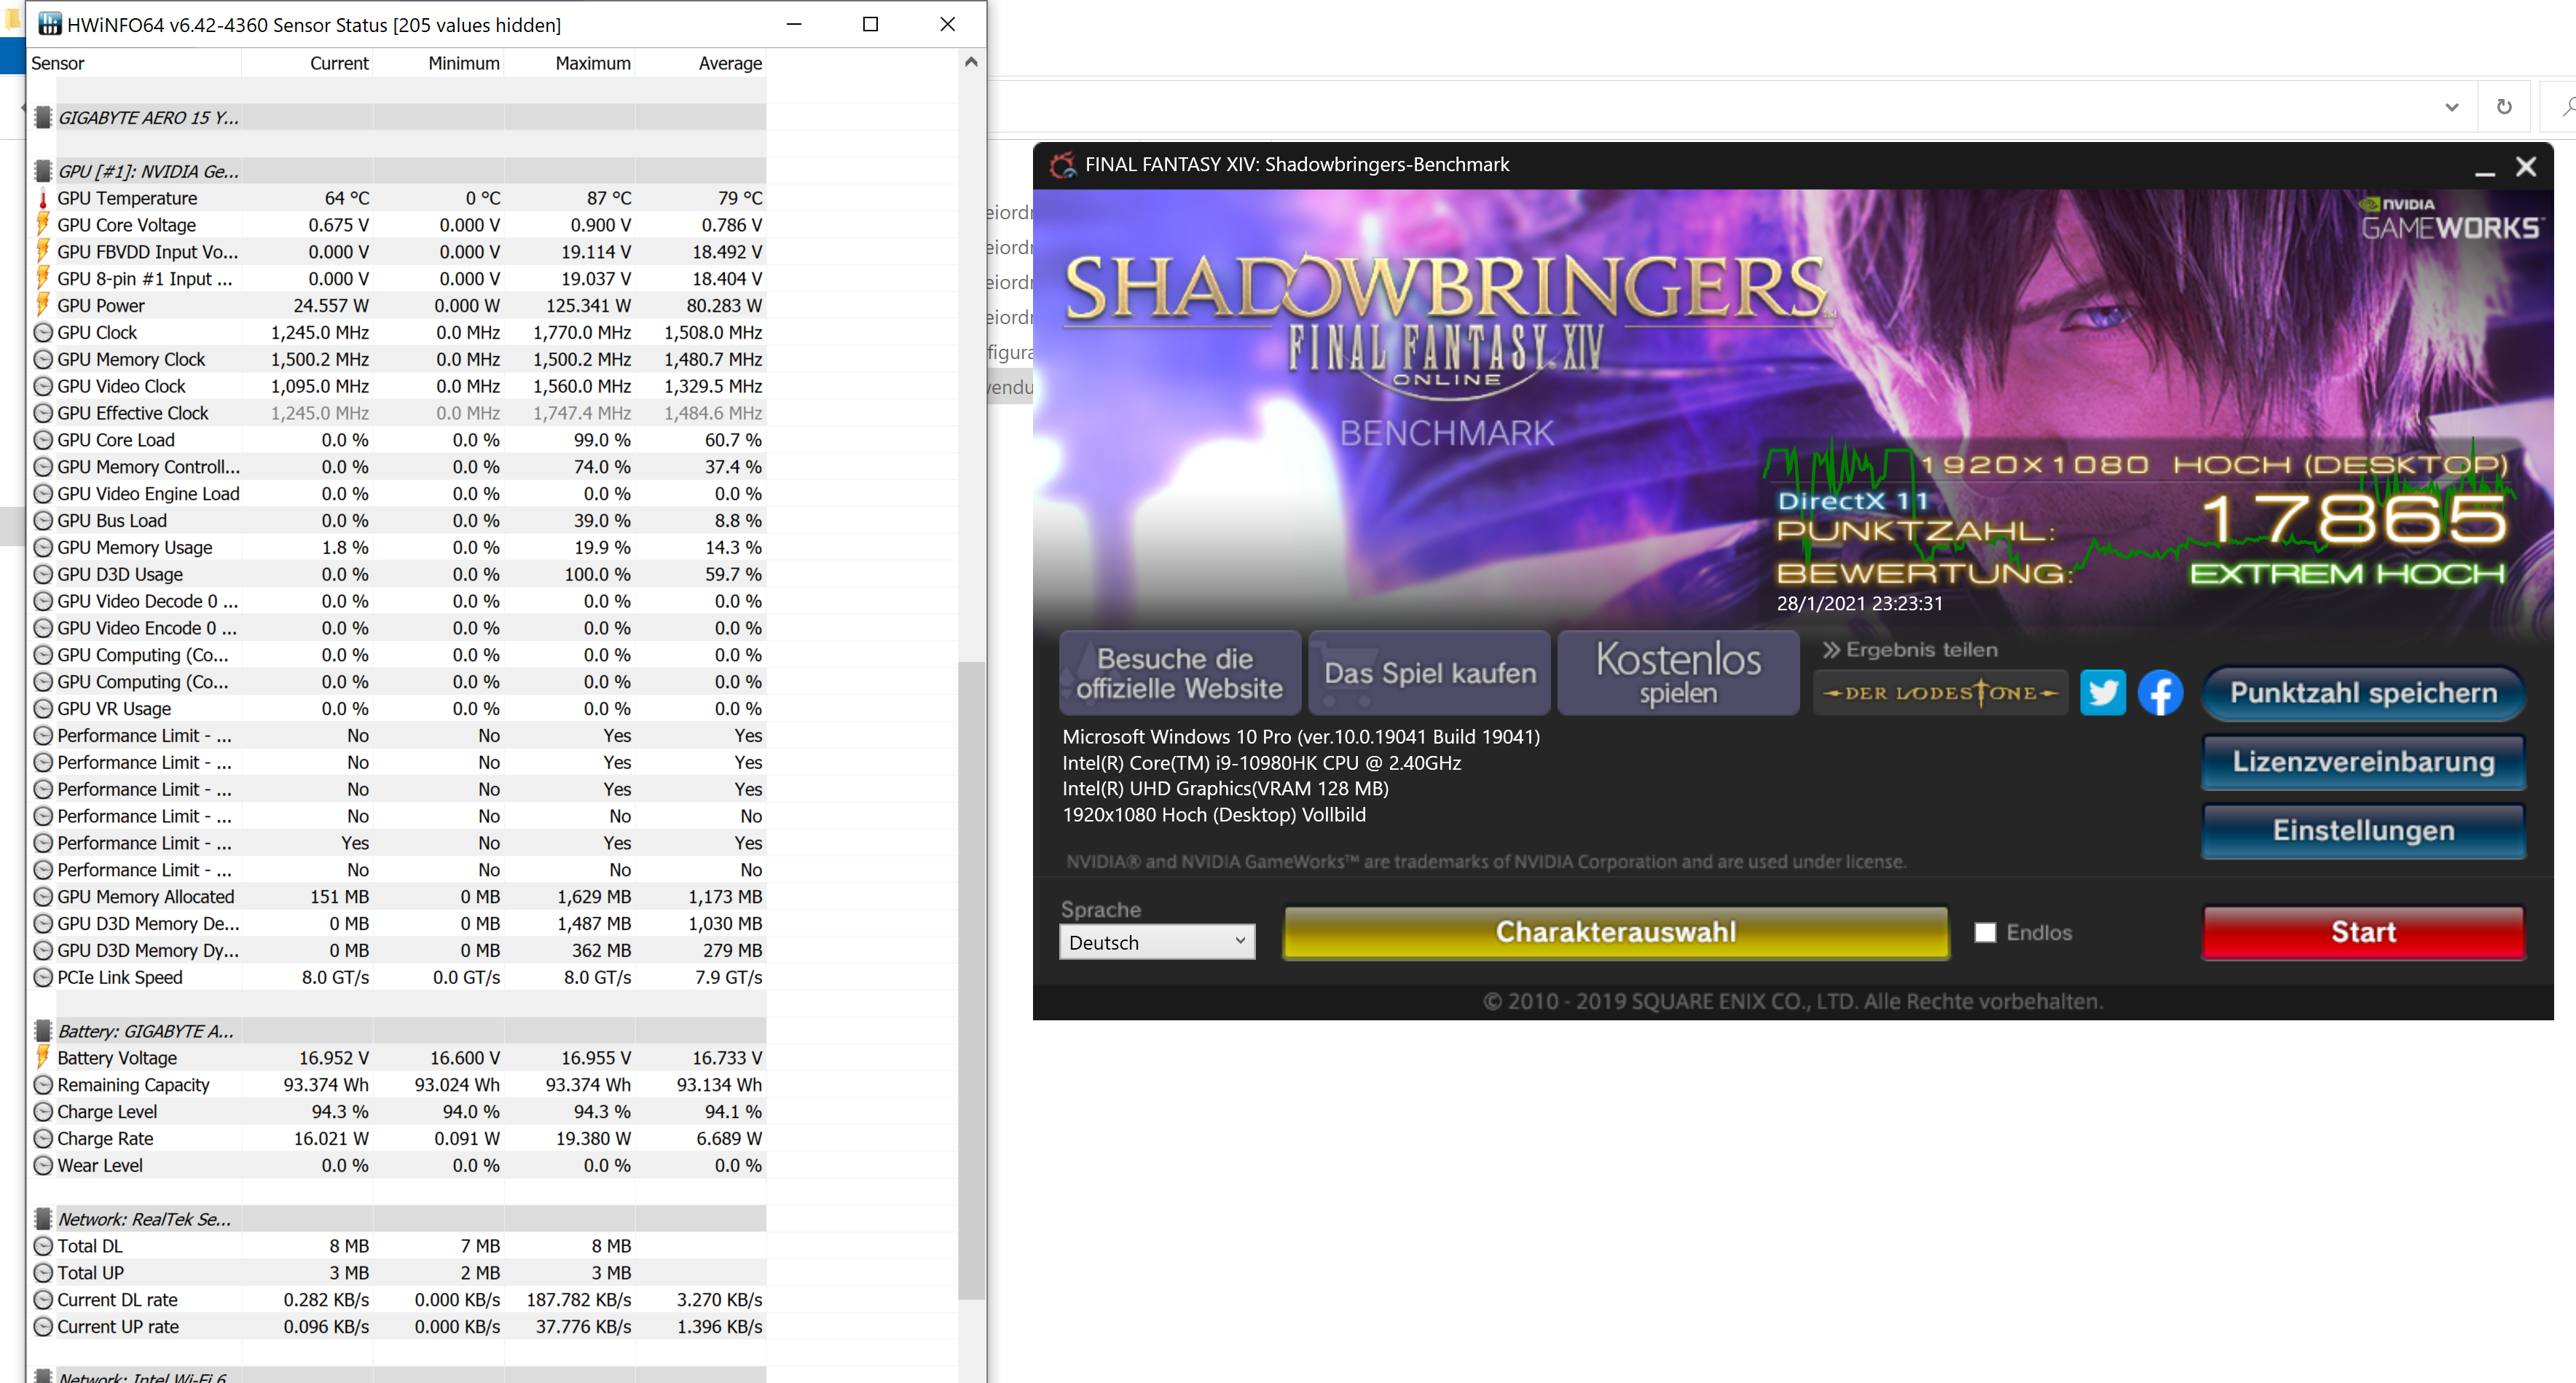Viewport: 2576px width, 1383px height.
Task: Click the HWiNFO scrollbar up arrow
Action: (x=971, y=62)
